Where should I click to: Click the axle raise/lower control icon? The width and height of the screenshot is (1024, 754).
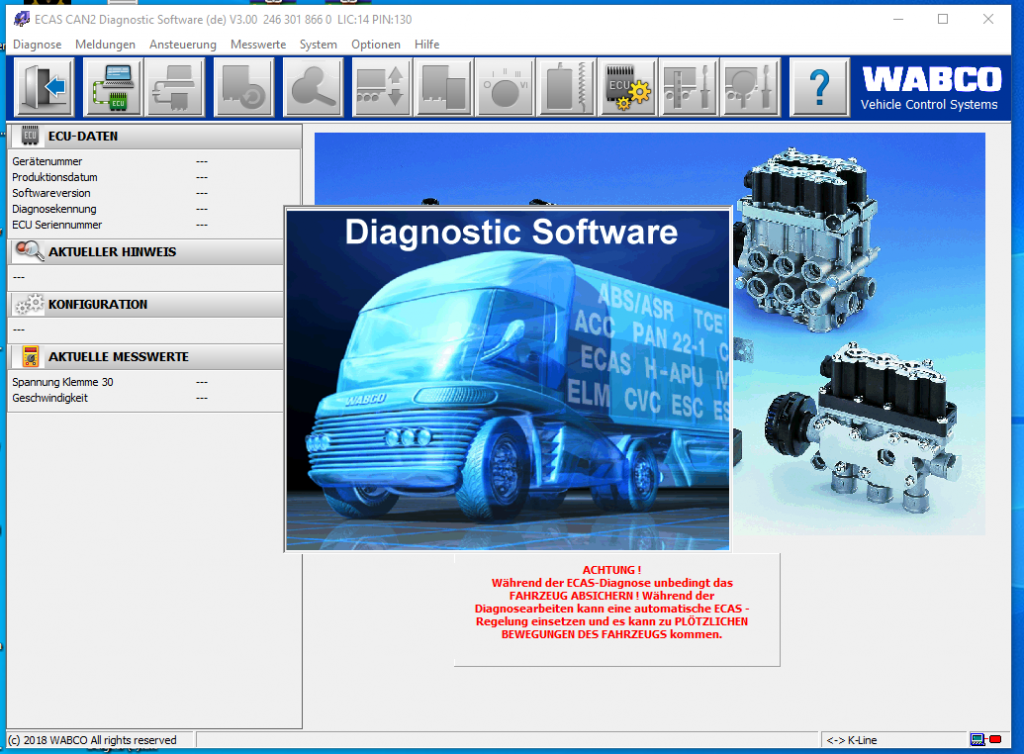pos(380,87)
